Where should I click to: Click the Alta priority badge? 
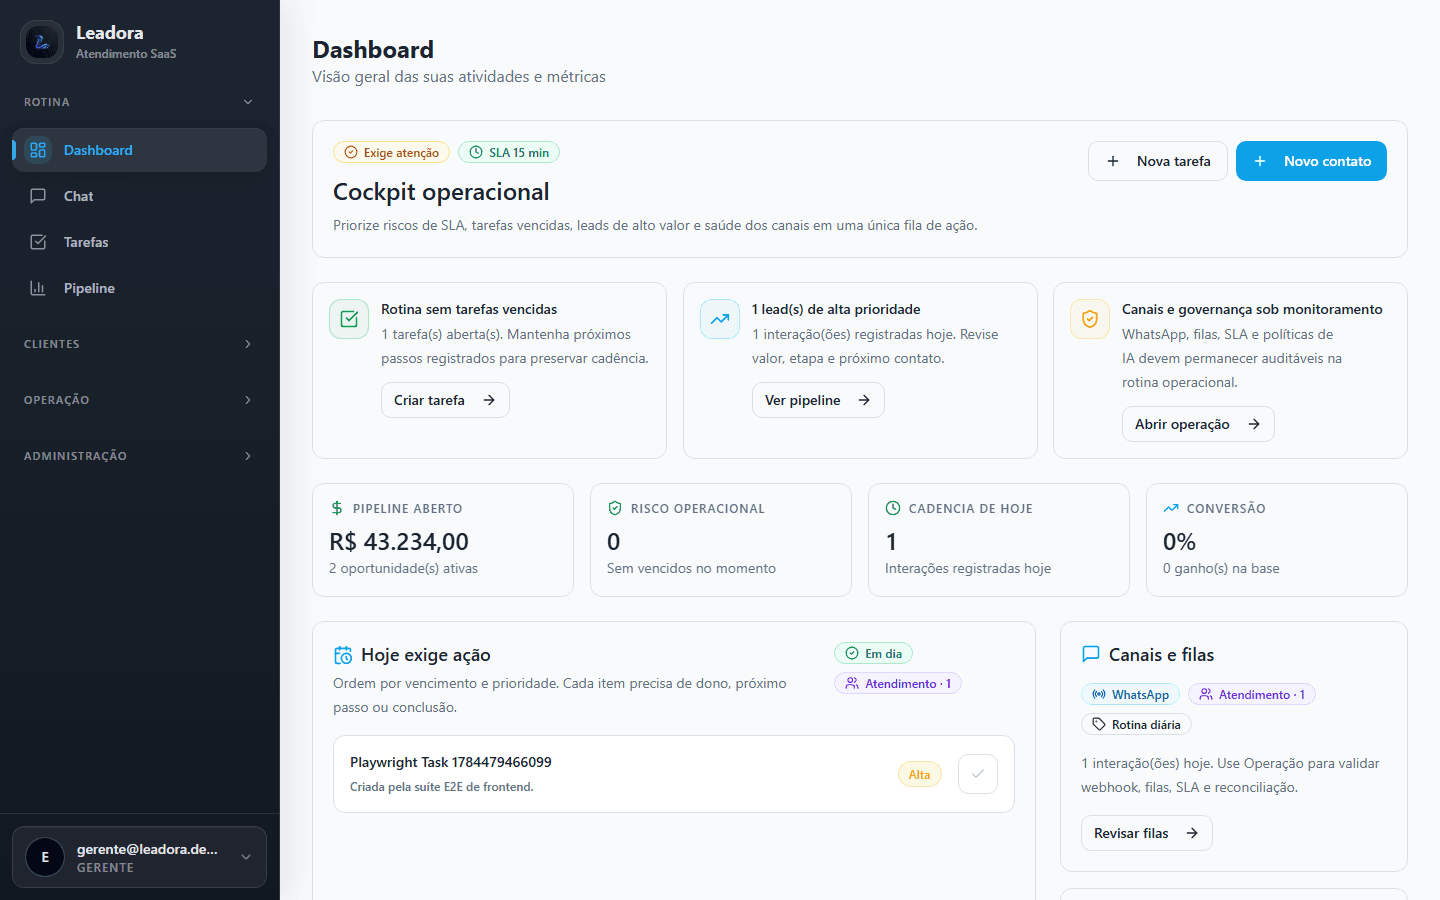click(x=920, y=774)
